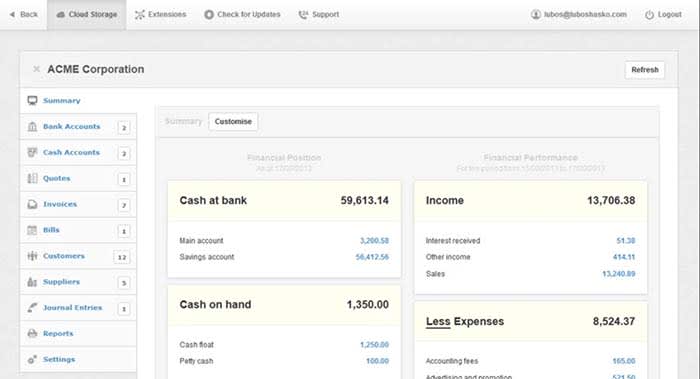Click the Cash at bank heading

point(213,200)
